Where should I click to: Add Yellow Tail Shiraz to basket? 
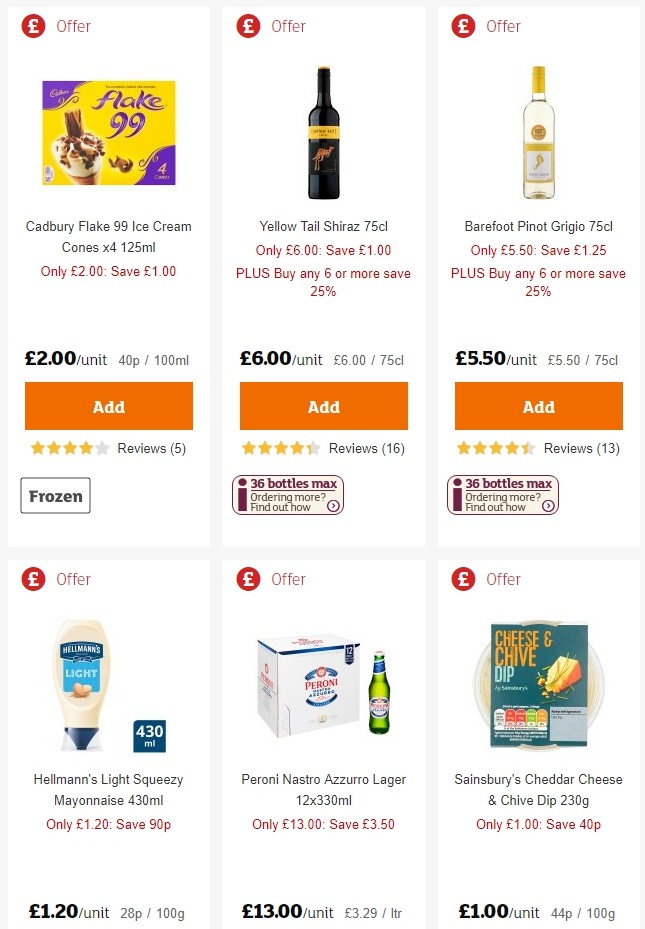[323, 406]
